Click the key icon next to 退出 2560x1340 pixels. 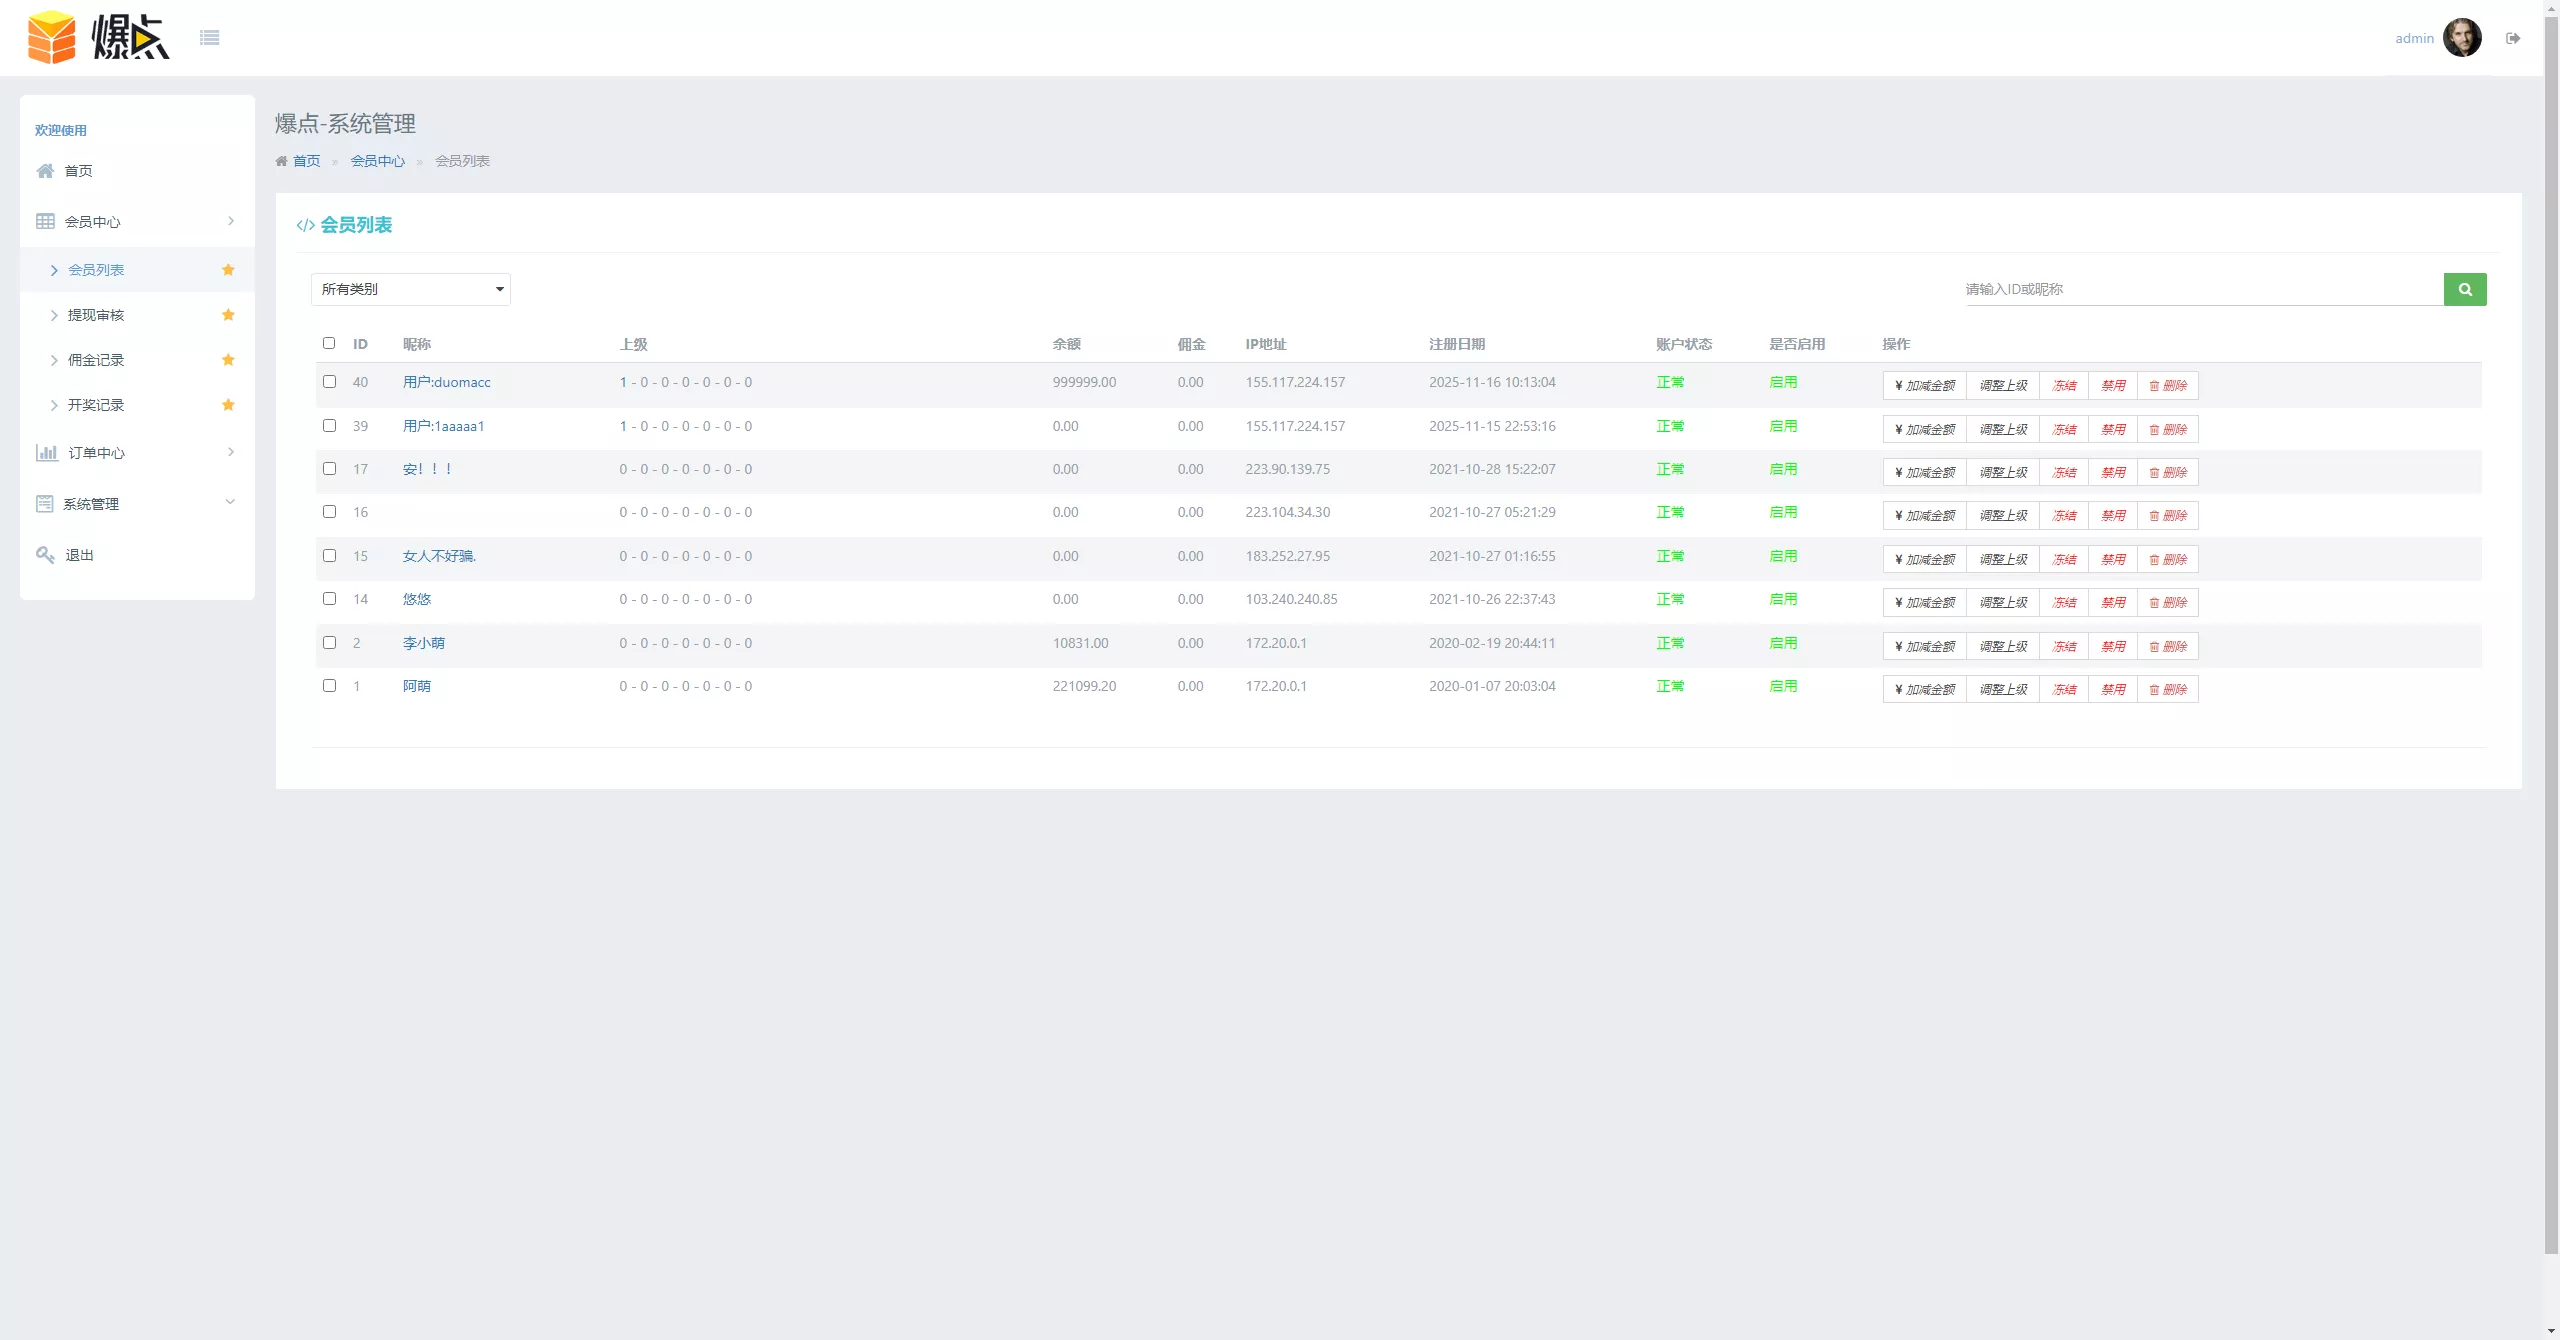pyautogui.click(x=45, y=555)
